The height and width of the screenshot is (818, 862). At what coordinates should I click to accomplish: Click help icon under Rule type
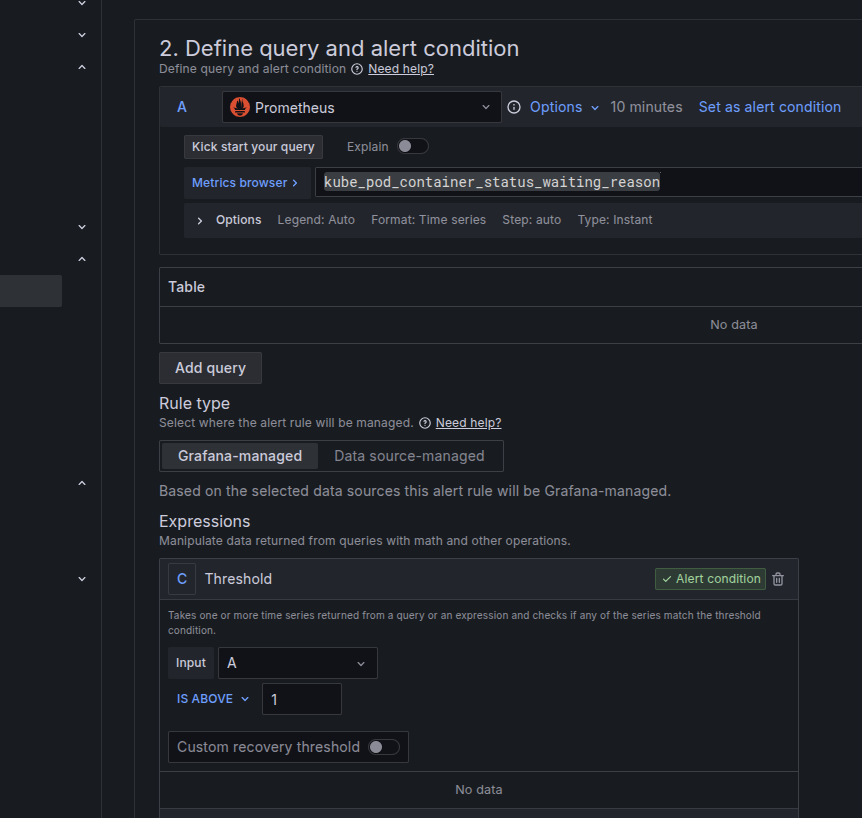(425, 423)
